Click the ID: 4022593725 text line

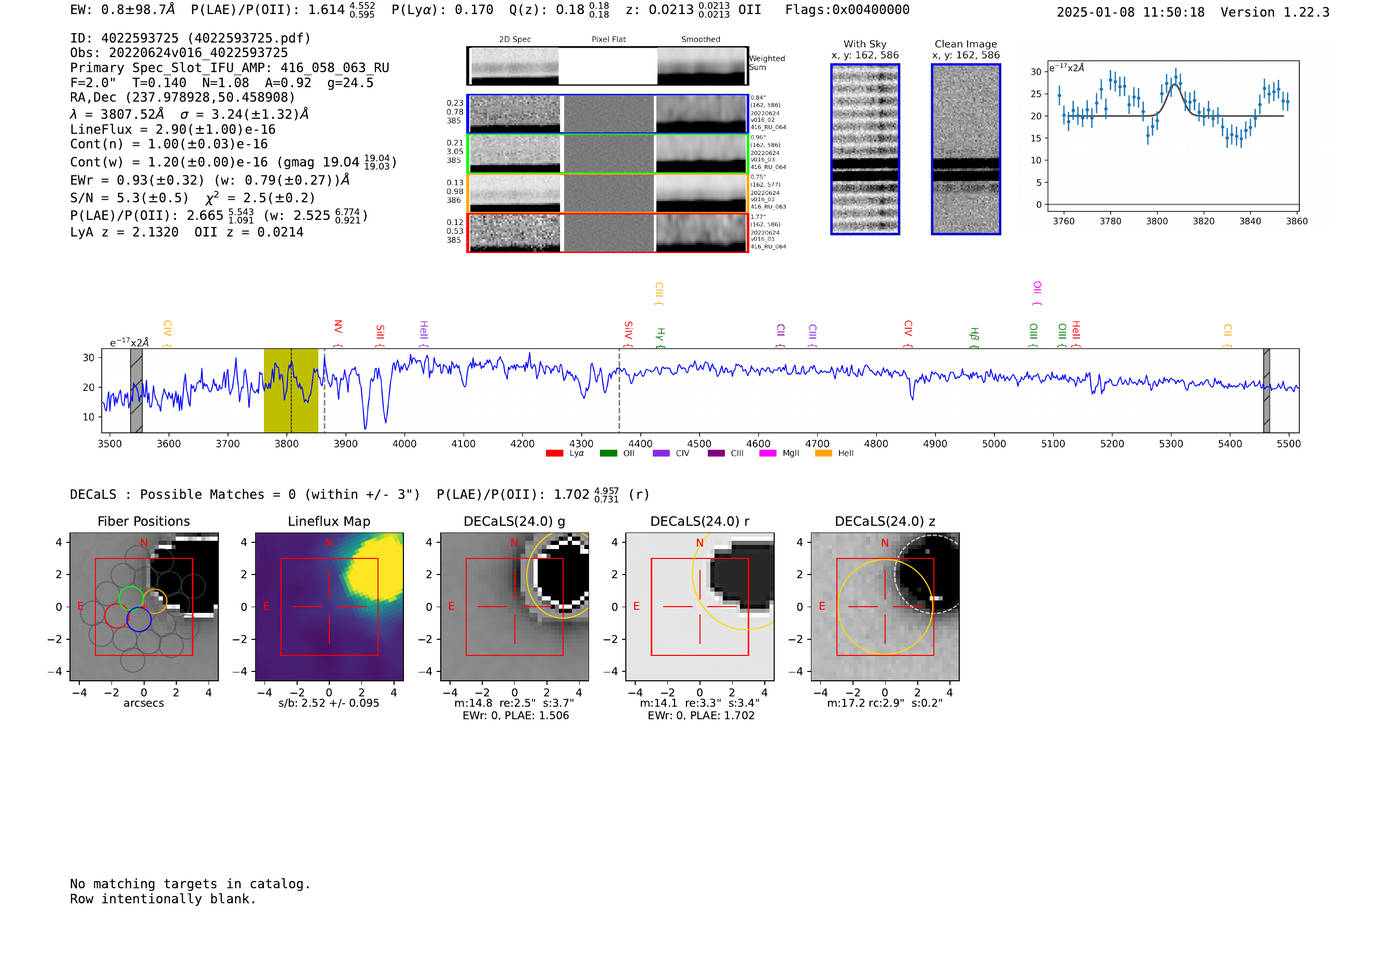click(190, 38)
